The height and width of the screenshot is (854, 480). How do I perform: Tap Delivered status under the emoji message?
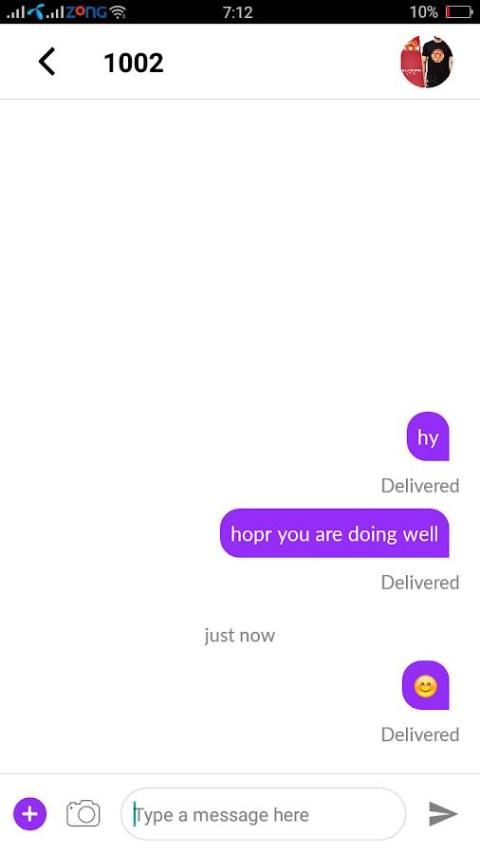coord(420,734)
